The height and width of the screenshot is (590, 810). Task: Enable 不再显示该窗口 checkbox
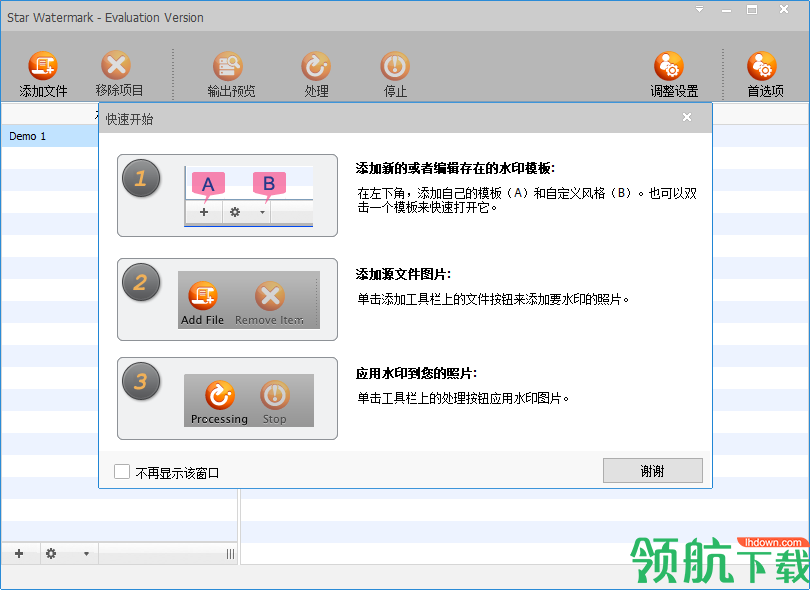pyautogui.click(x=122, y=471)
